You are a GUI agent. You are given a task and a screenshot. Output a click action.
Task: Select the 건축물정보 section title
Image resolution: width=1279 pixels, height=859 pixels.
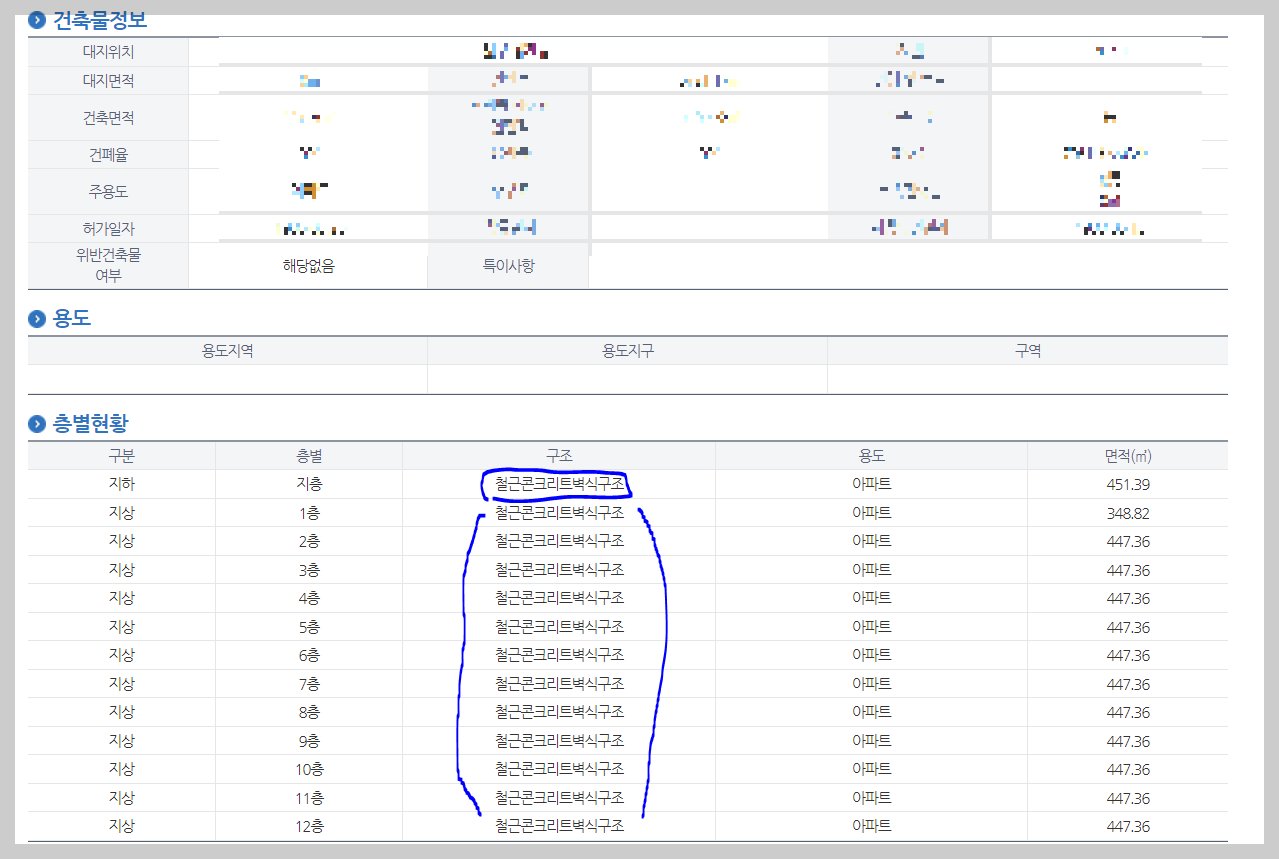[98, 19]
